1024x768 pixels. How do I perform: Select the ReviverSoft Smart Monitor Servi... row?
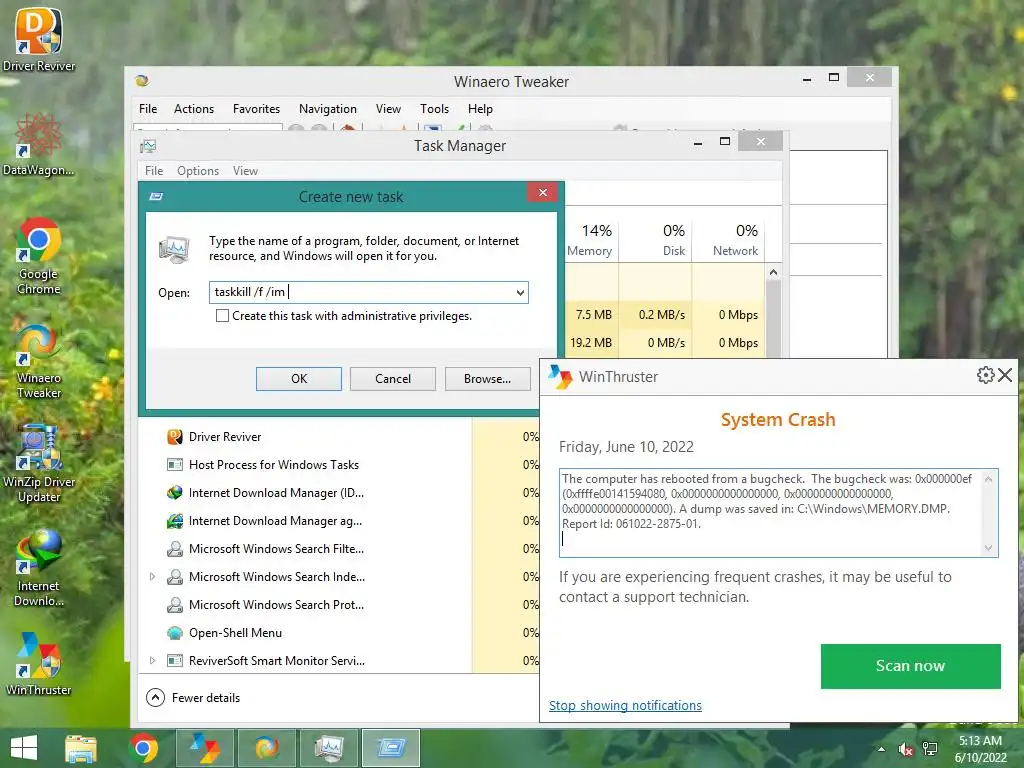click(339, 661)
